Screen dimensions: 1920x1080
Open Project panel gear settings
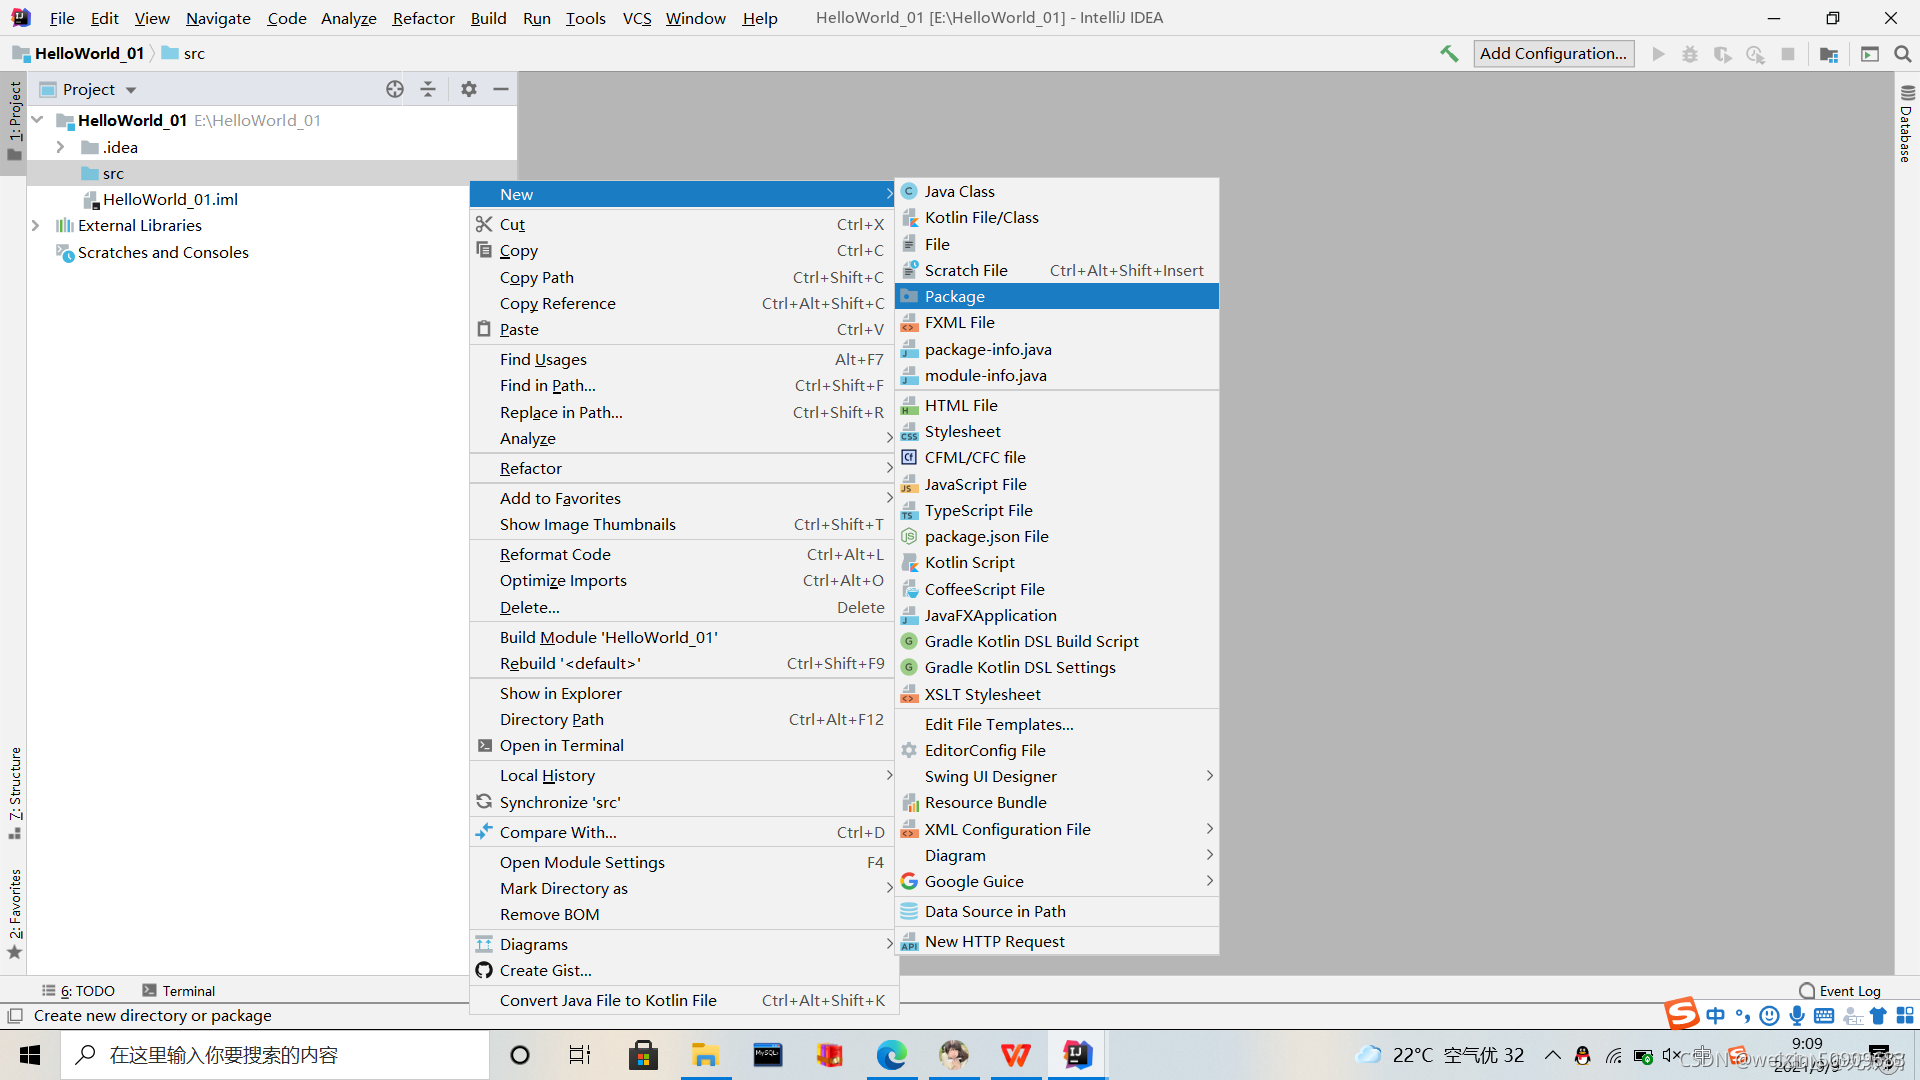[x=469, y=89]
